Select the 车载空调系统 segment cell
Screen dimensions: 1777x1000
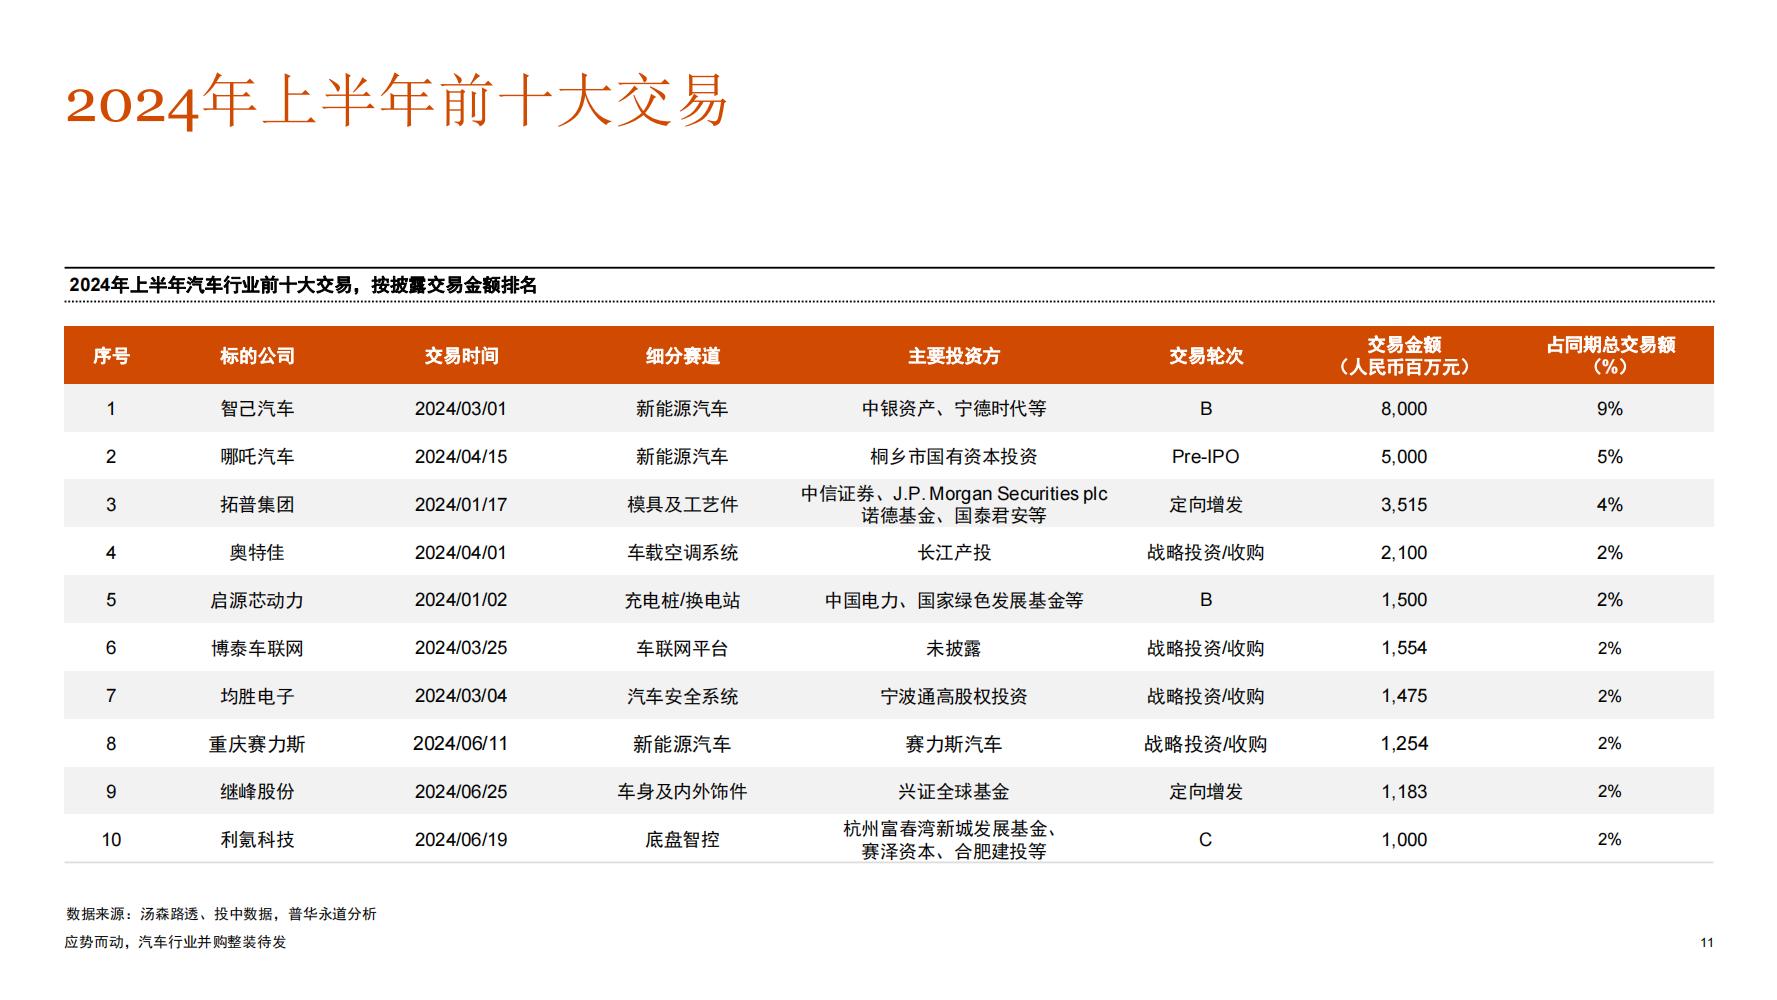pyautogui.click(x=682, y=553)
